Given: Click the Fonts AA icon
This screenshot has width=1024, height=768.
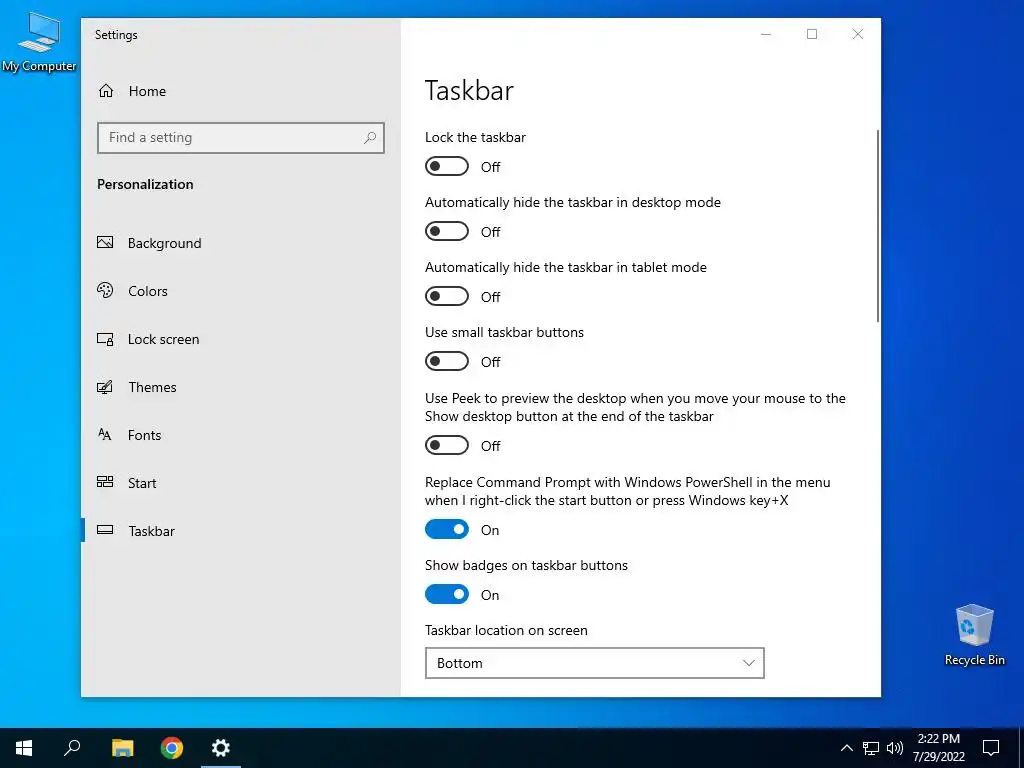Looking at the screenshot, I should [104, 434].
